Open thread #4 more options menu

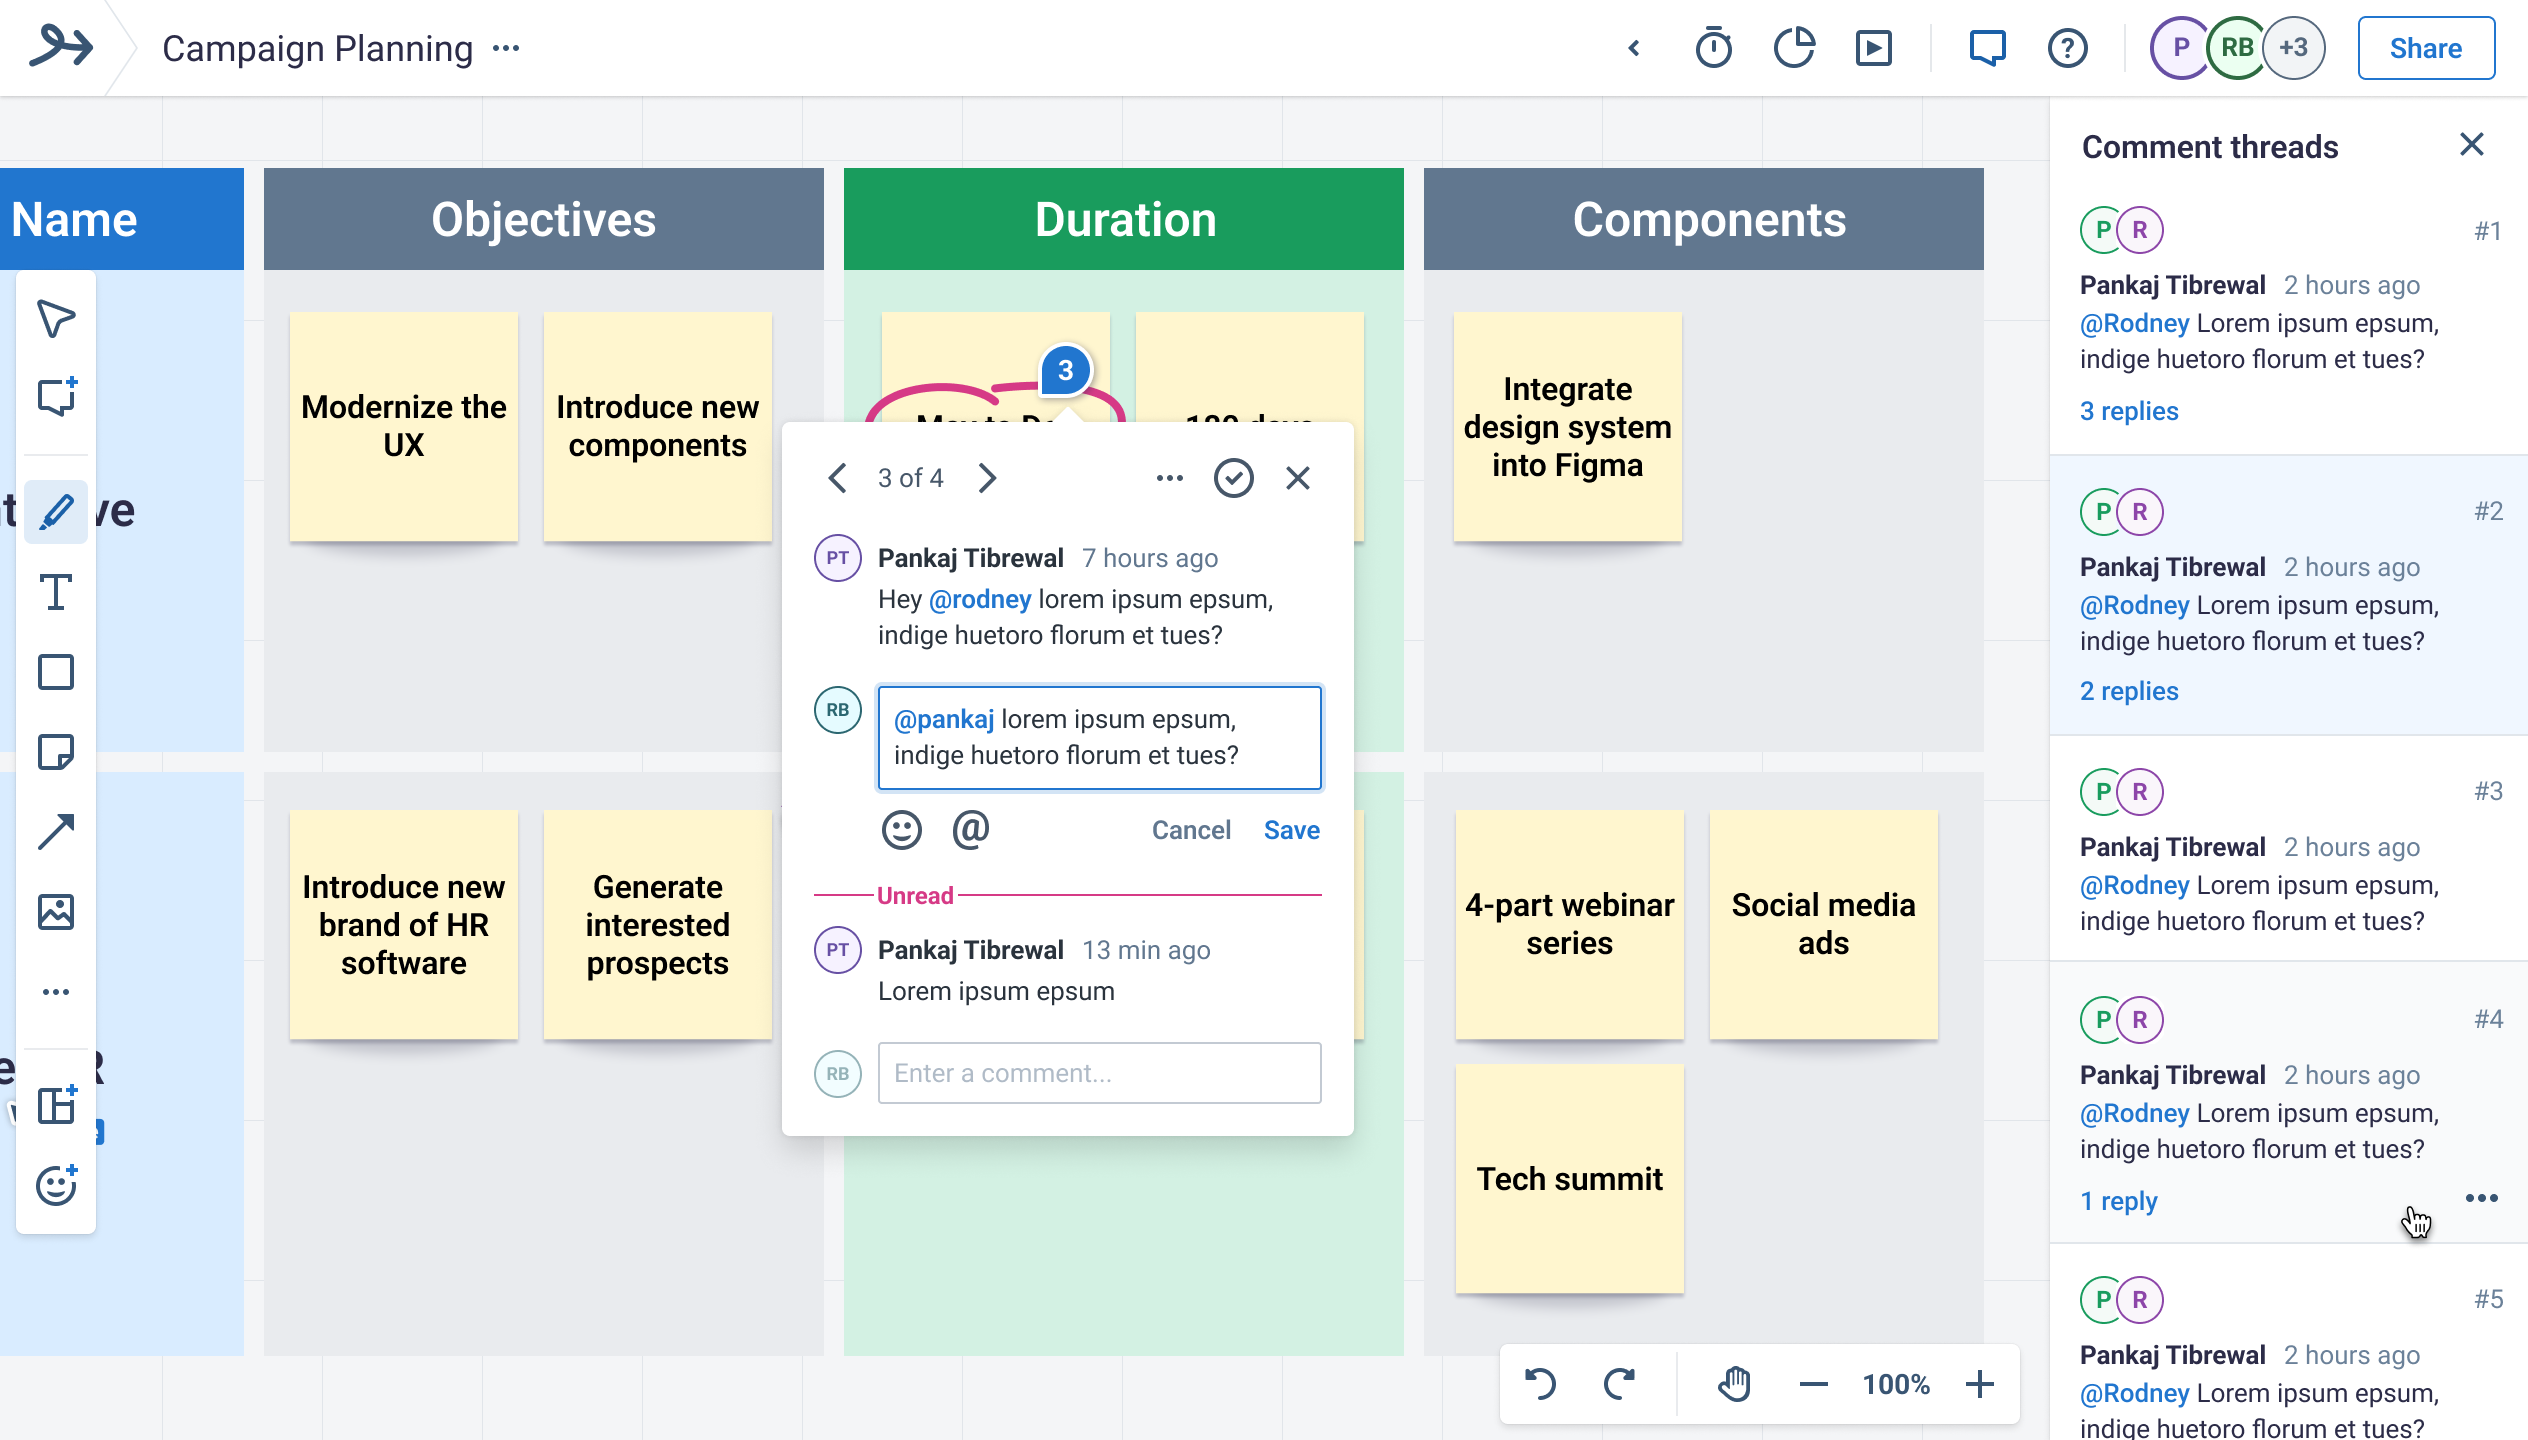(2481, 1198)
